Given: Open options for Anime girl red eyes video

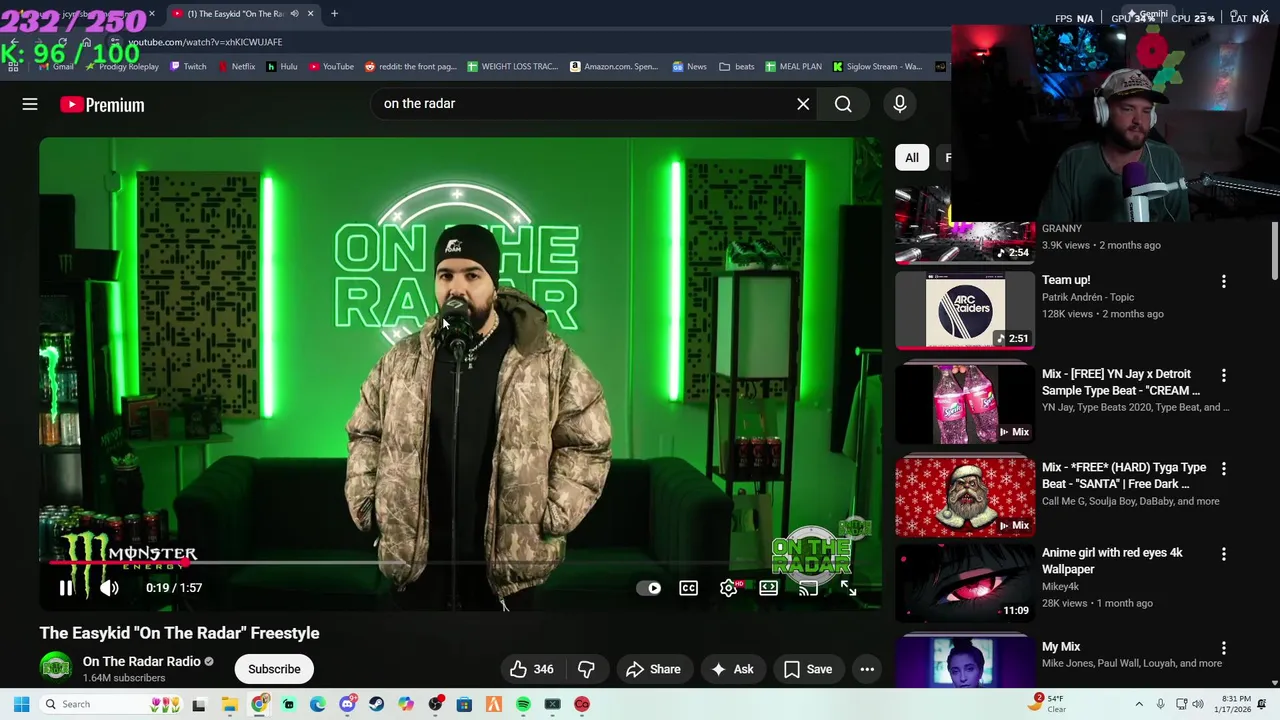Looking at the screenshot, I should pos(1223,554).
